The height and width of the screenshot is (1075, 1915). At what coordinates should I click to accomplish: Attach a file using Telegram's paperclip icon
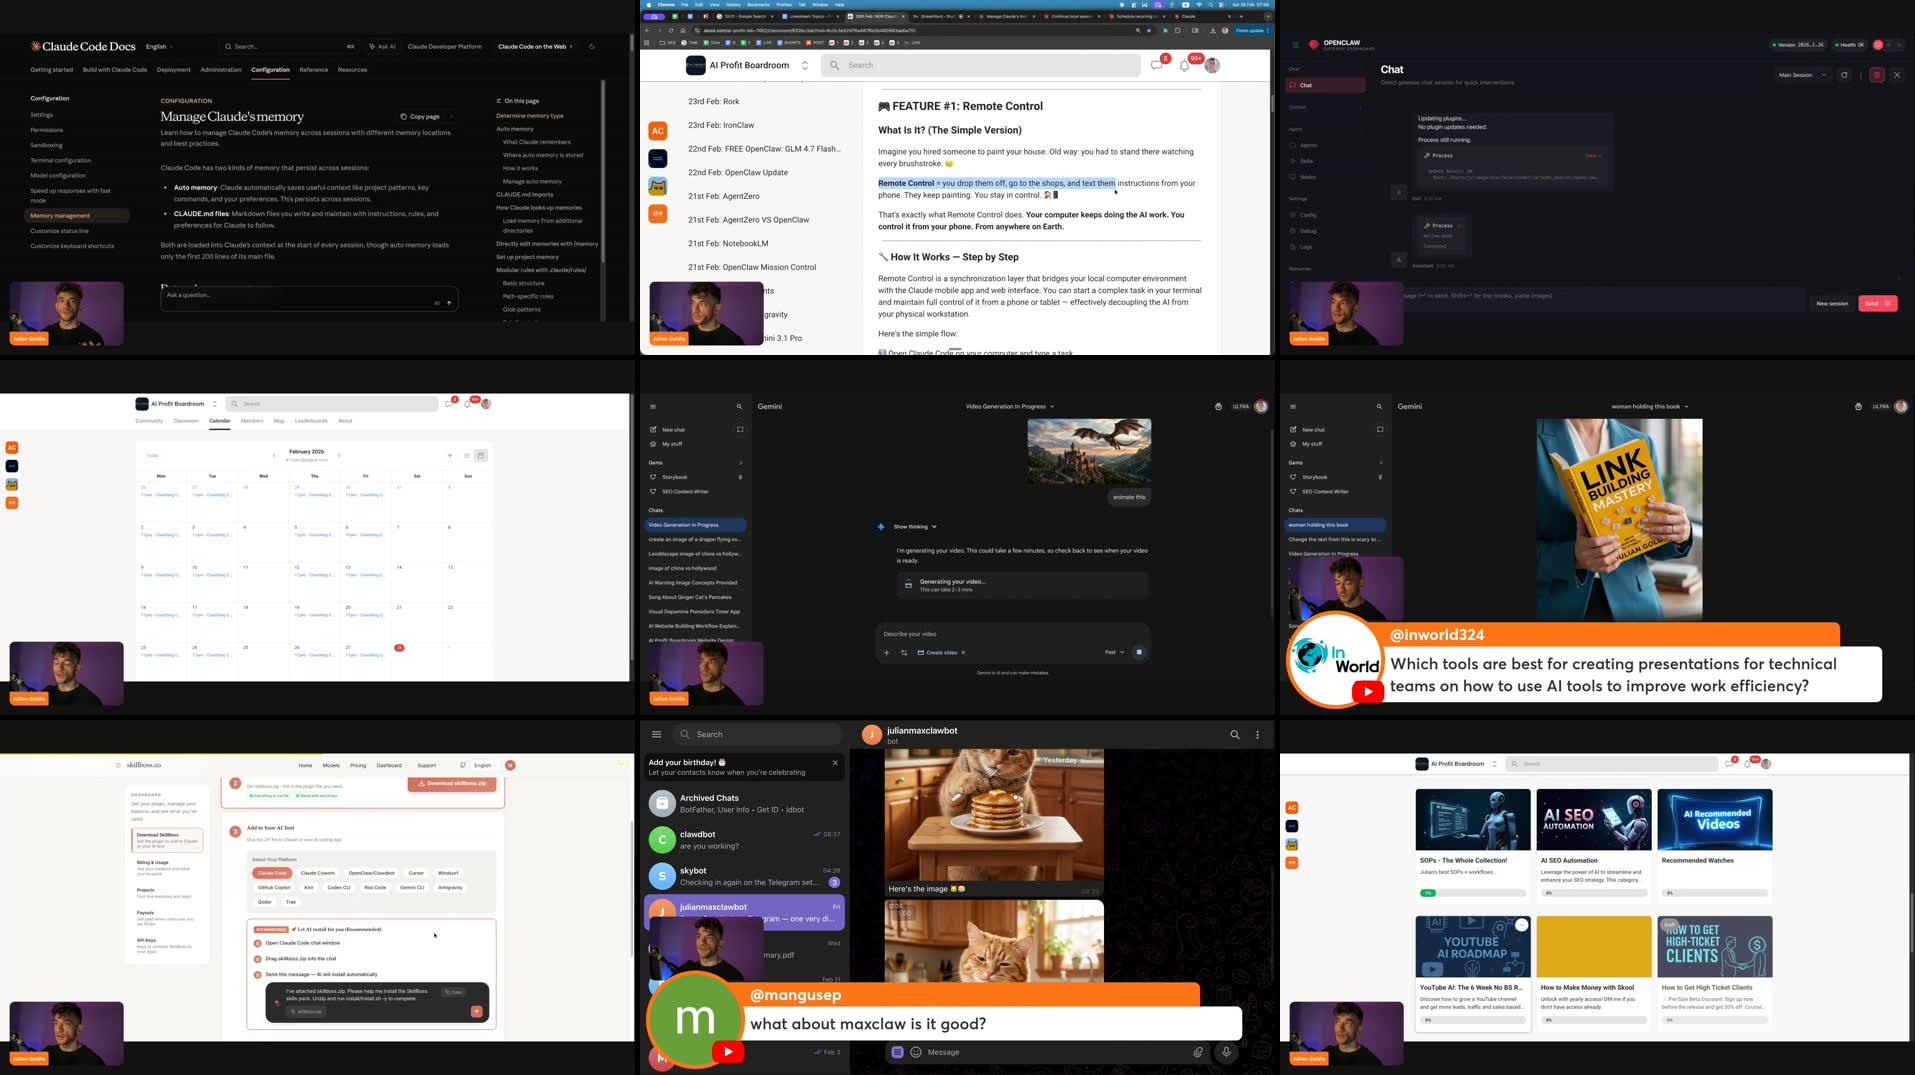point(1198,1052)
